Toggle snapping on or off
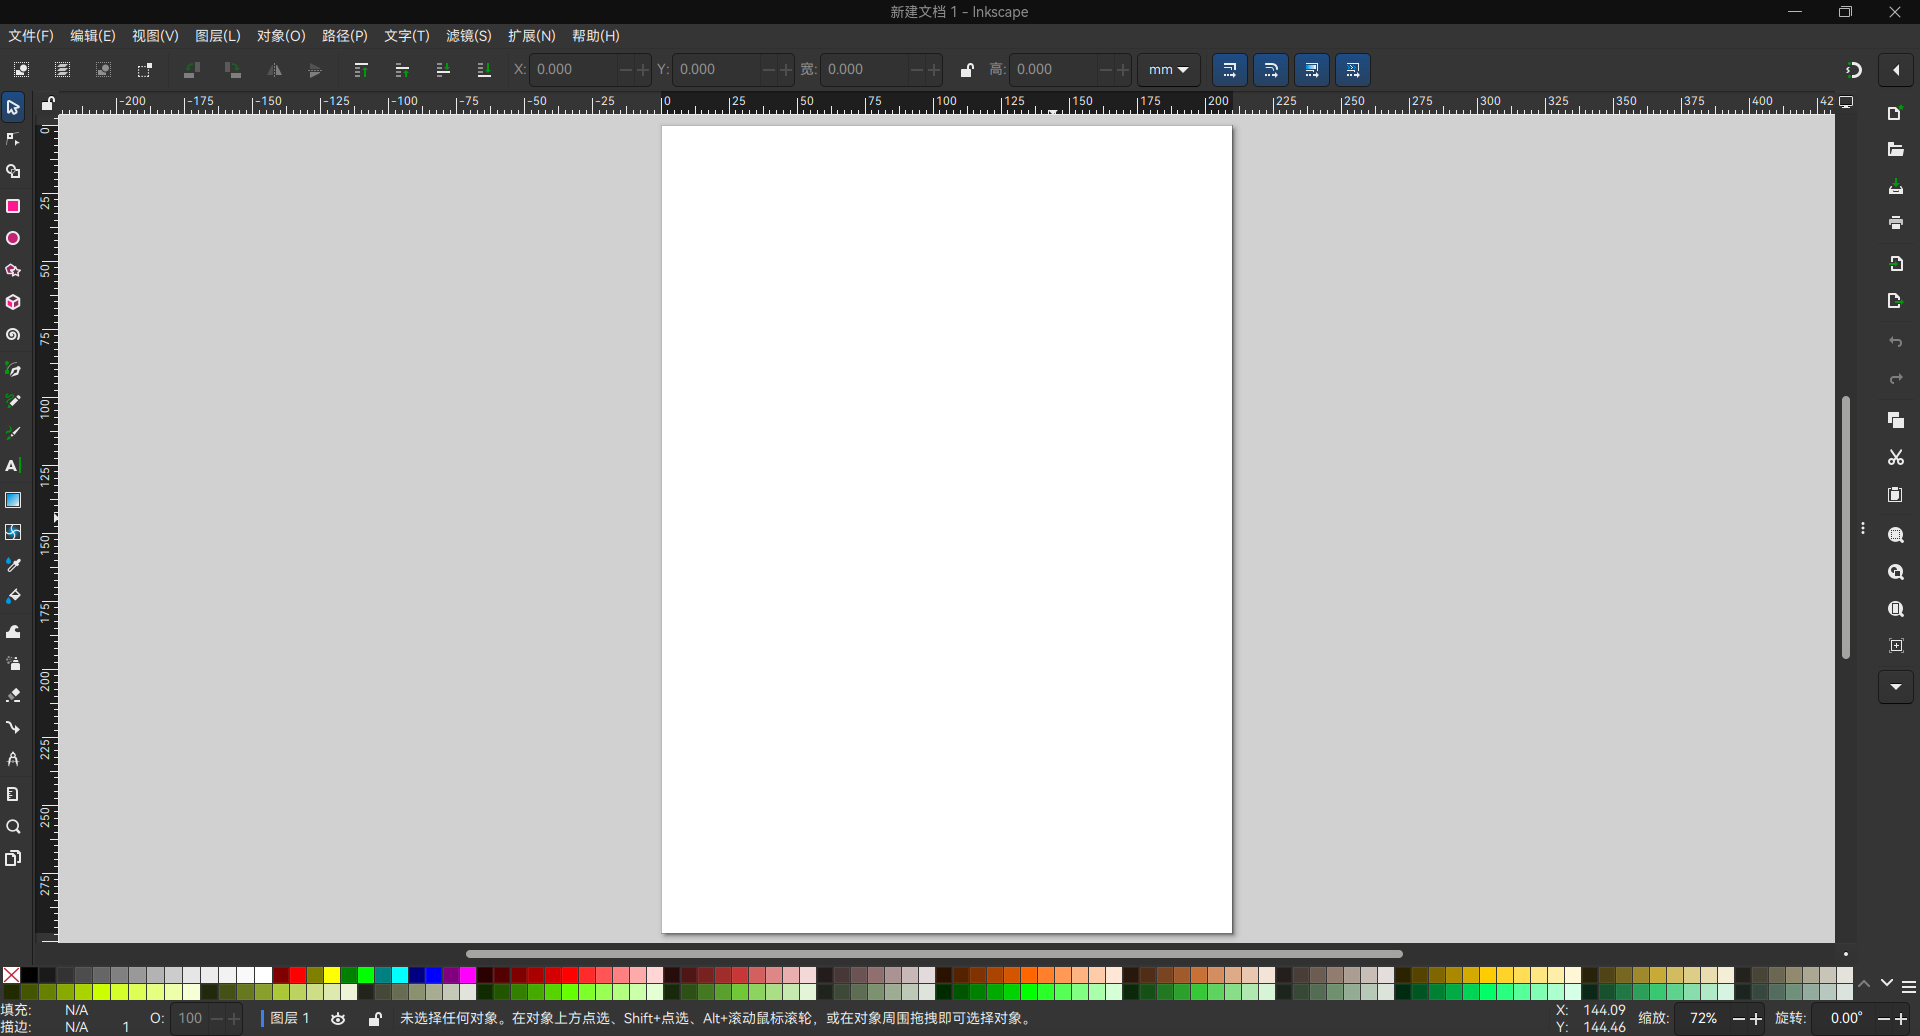The height and width of the screenshot is (1036, 1920). point(1853,70)
